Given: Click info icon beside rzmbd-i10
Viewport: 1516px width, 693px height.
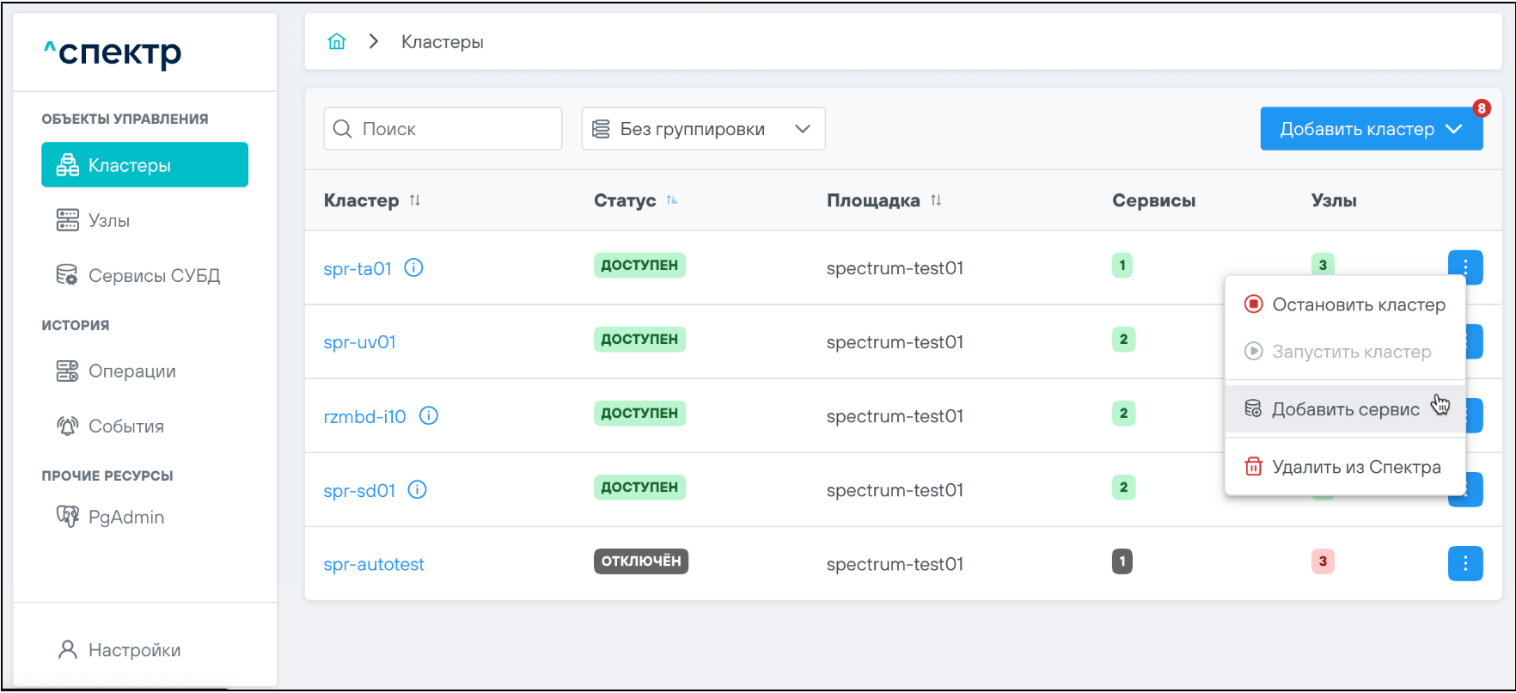Looking at the screenshot, I should [428, 416].
